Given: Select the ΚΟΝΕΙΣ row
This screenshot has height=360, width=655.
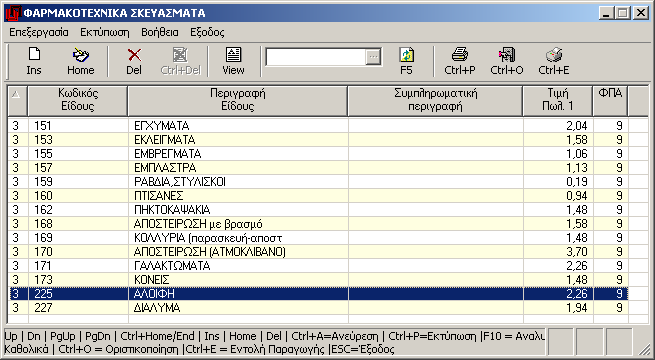Looking at the screenshot, I should point(318,280).
